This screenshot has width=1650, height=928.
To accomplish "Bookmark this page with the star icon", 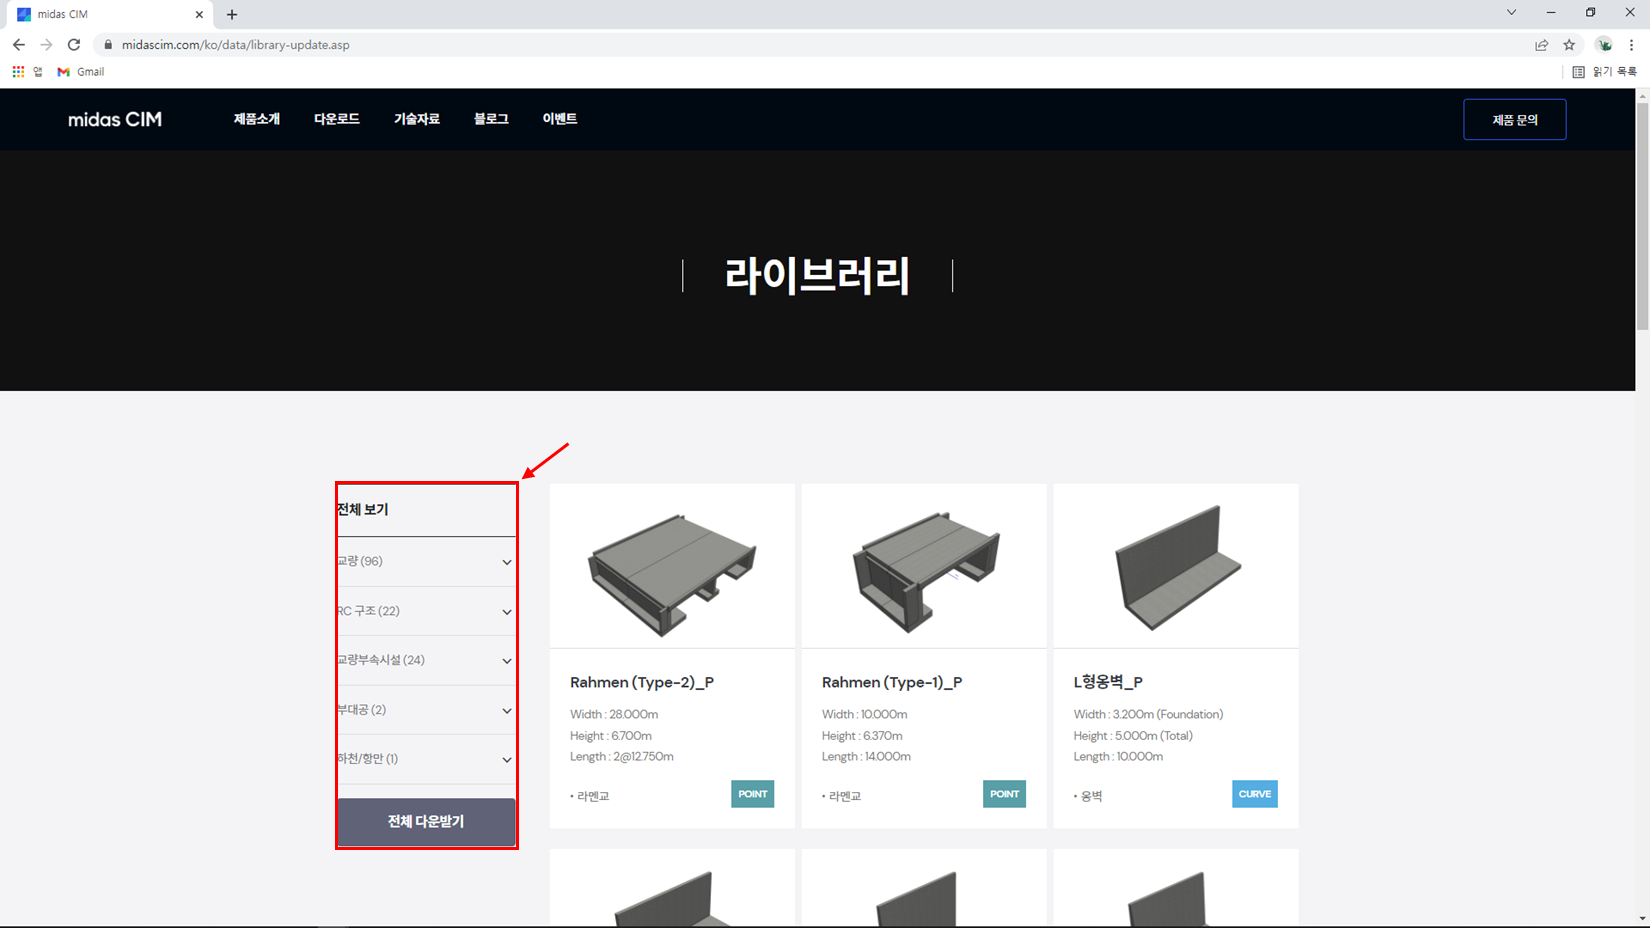I will [1569, 45].
